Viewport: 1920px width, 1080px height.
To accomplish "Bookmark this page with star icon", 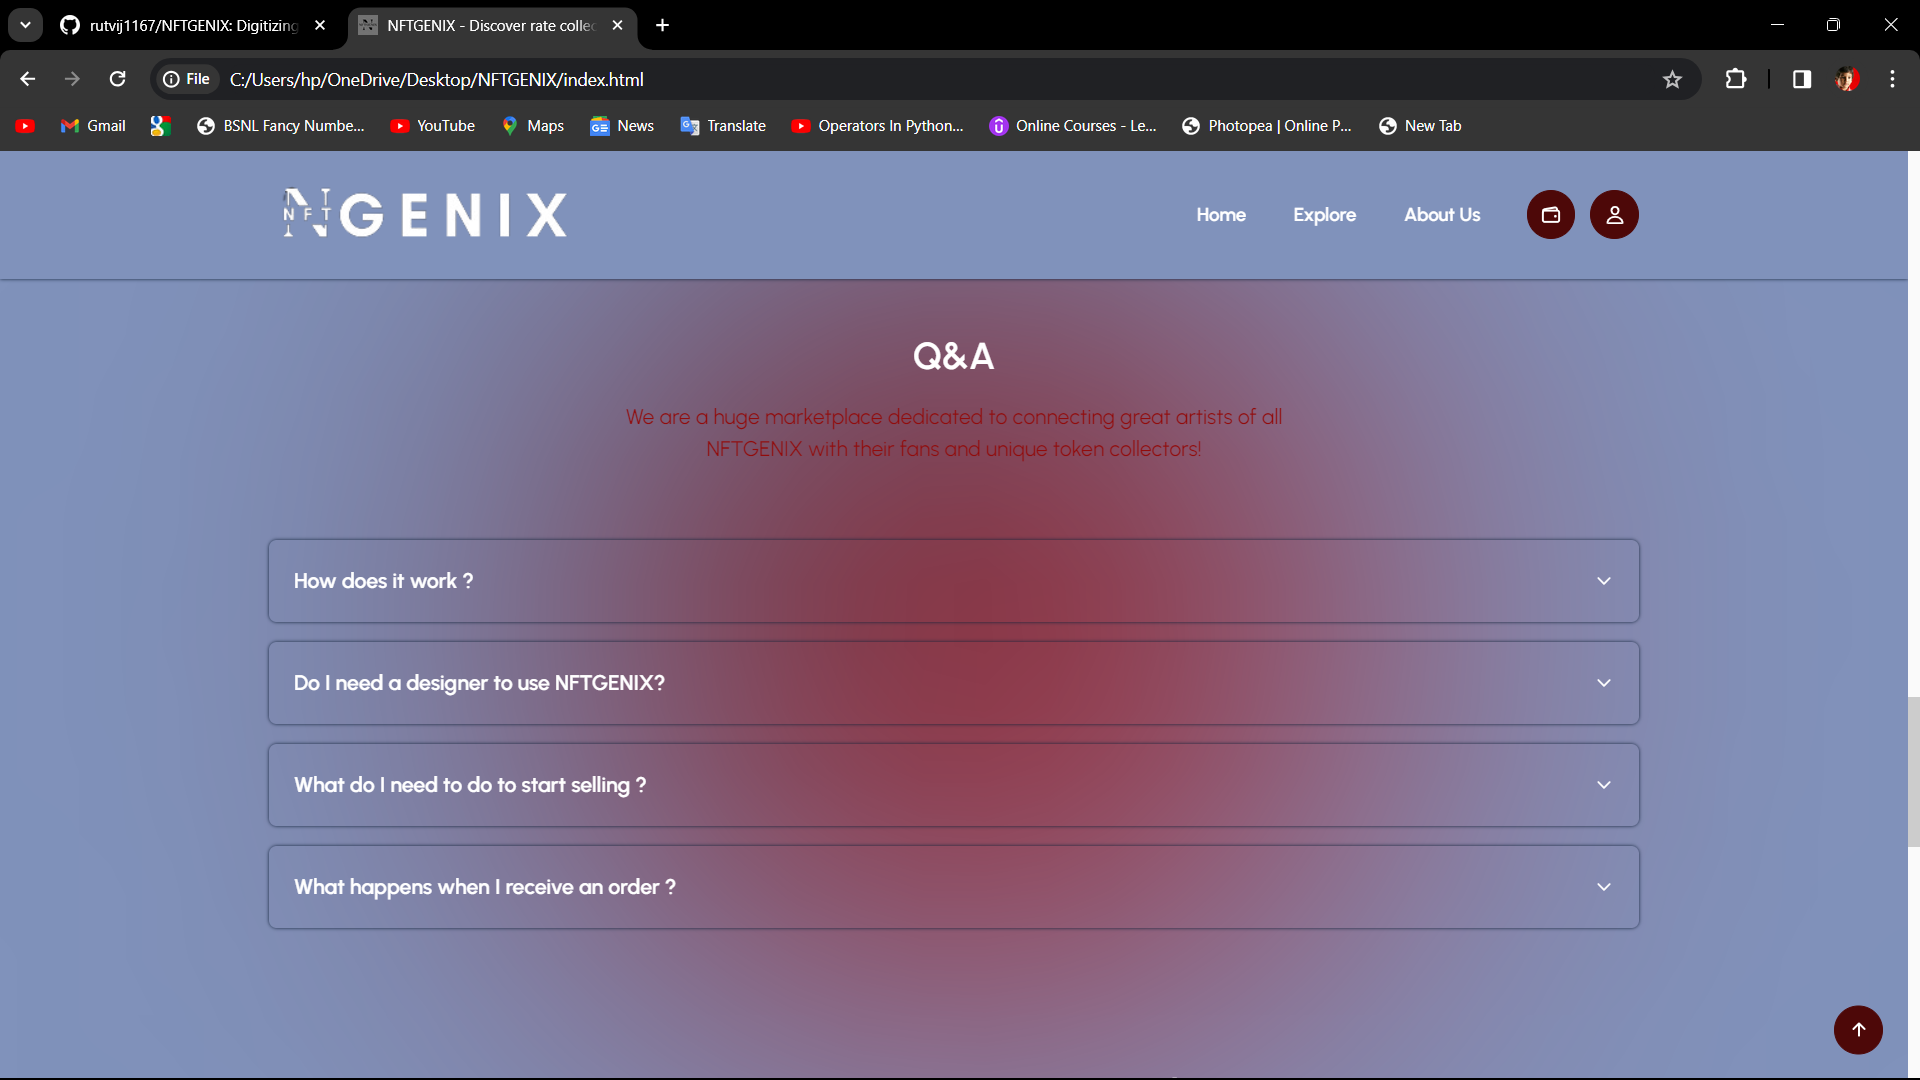I will [1672, 80].
